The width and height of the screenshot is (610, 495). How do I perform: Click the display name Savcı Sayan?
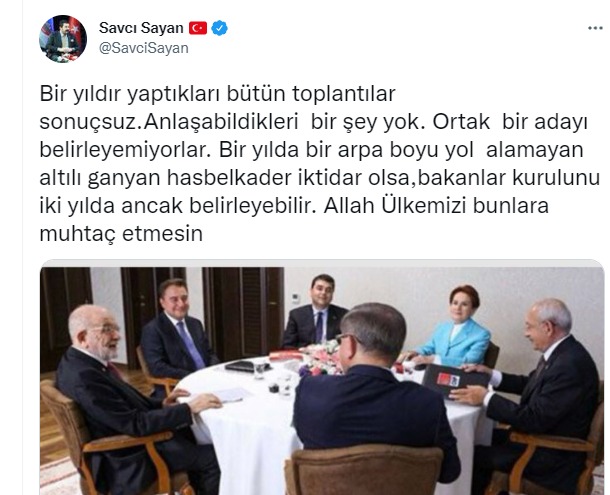(x=141, y=28)
